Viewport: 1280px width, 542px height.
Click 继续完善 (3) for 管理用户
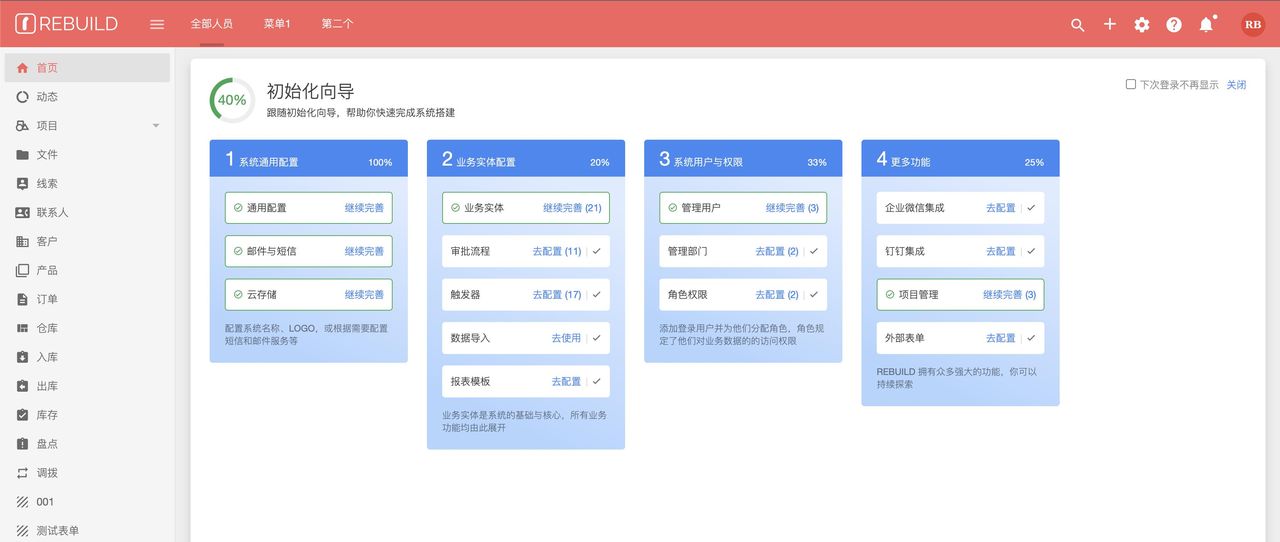792,208
